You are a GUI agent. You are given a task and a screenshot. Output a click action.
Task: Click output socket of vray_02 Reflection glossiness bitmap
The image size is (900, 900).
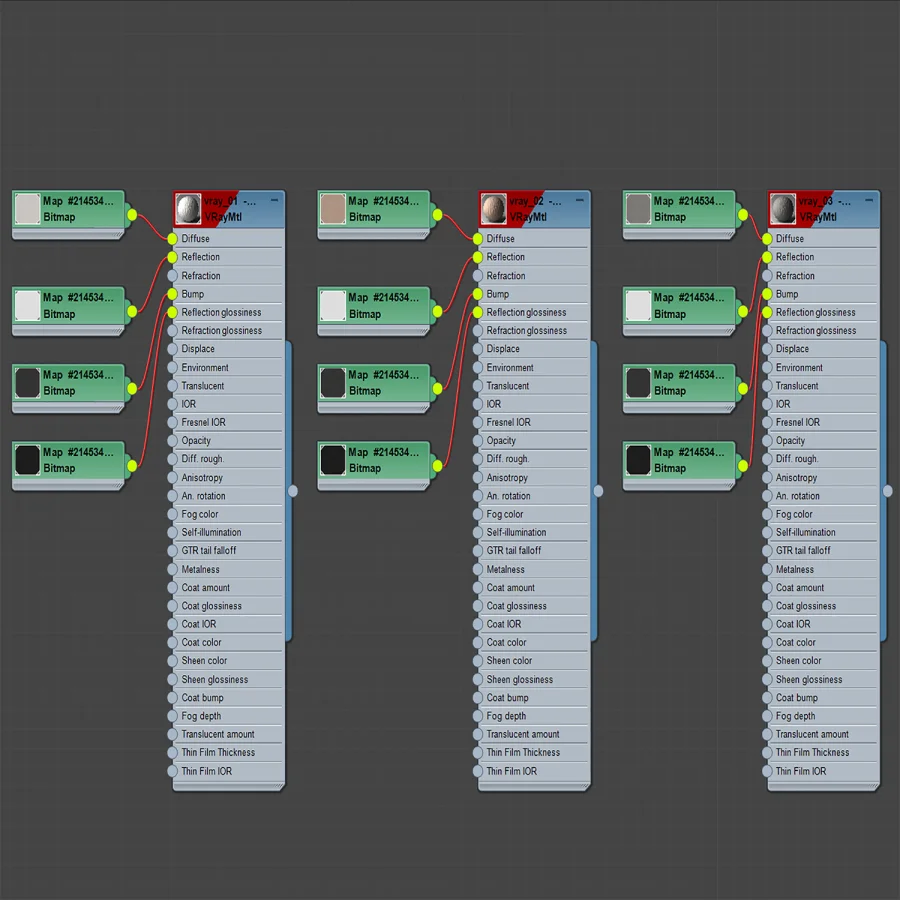(437, 465)
